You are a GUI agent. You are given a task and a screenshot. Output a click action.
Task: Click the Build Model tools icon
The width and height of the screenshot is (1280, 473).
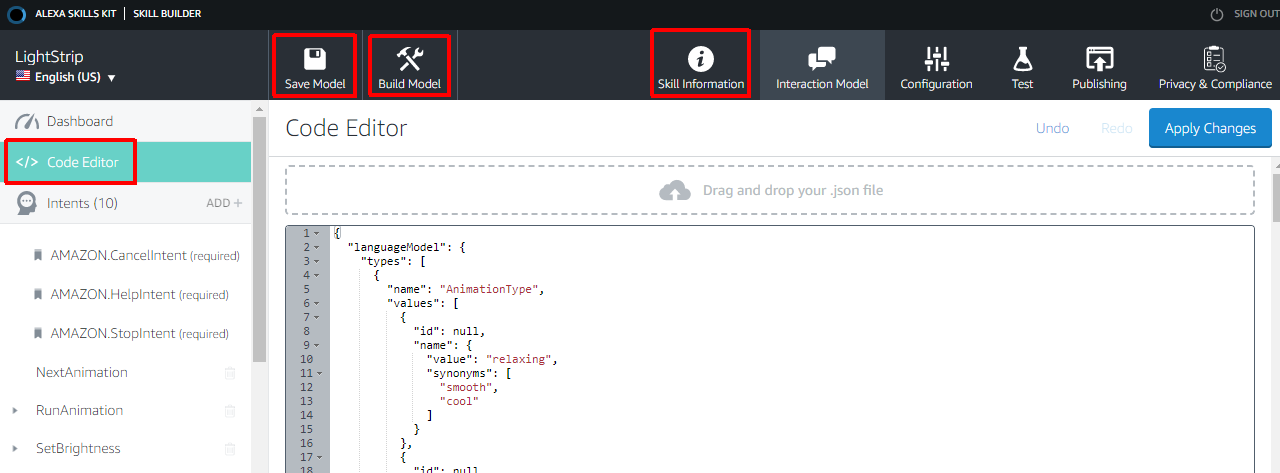(x=409, y=58)
